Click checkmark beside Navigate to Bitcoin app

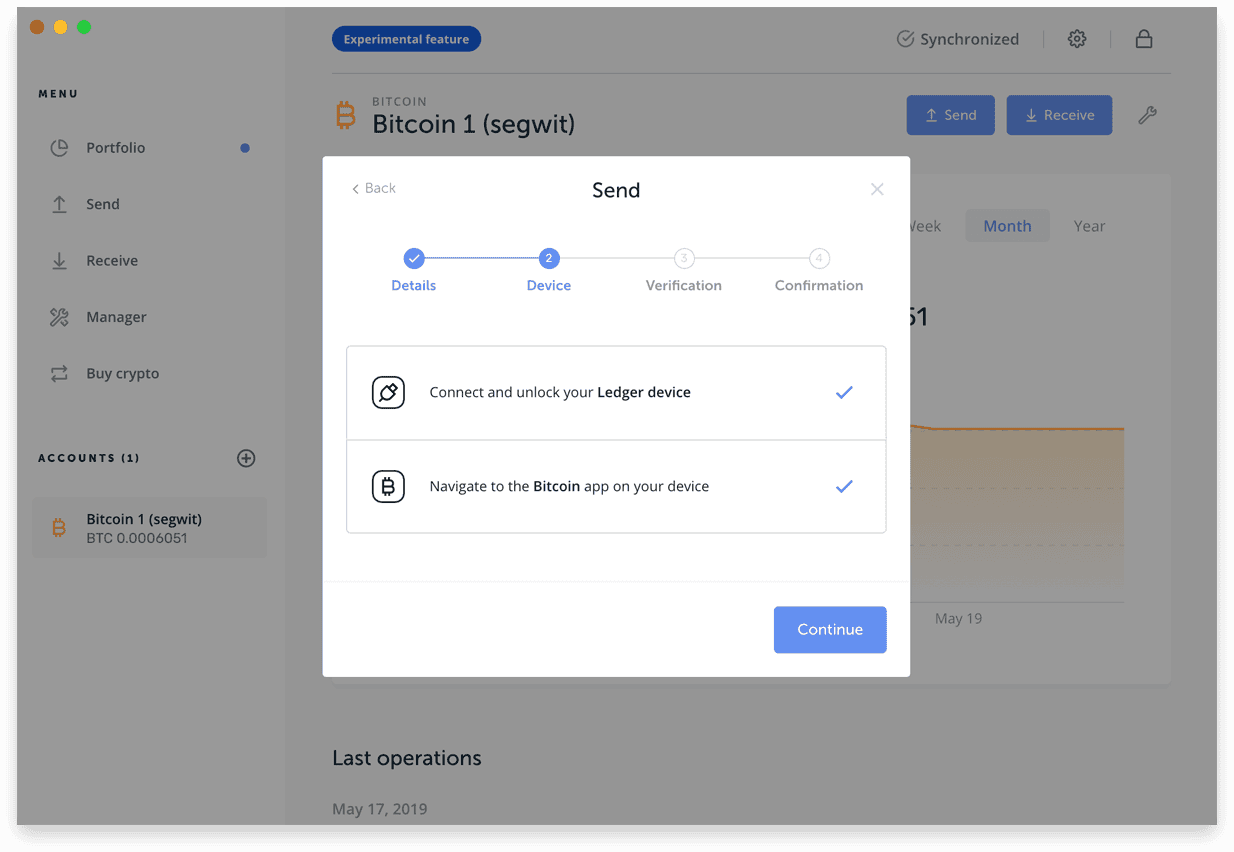(844, 487)
